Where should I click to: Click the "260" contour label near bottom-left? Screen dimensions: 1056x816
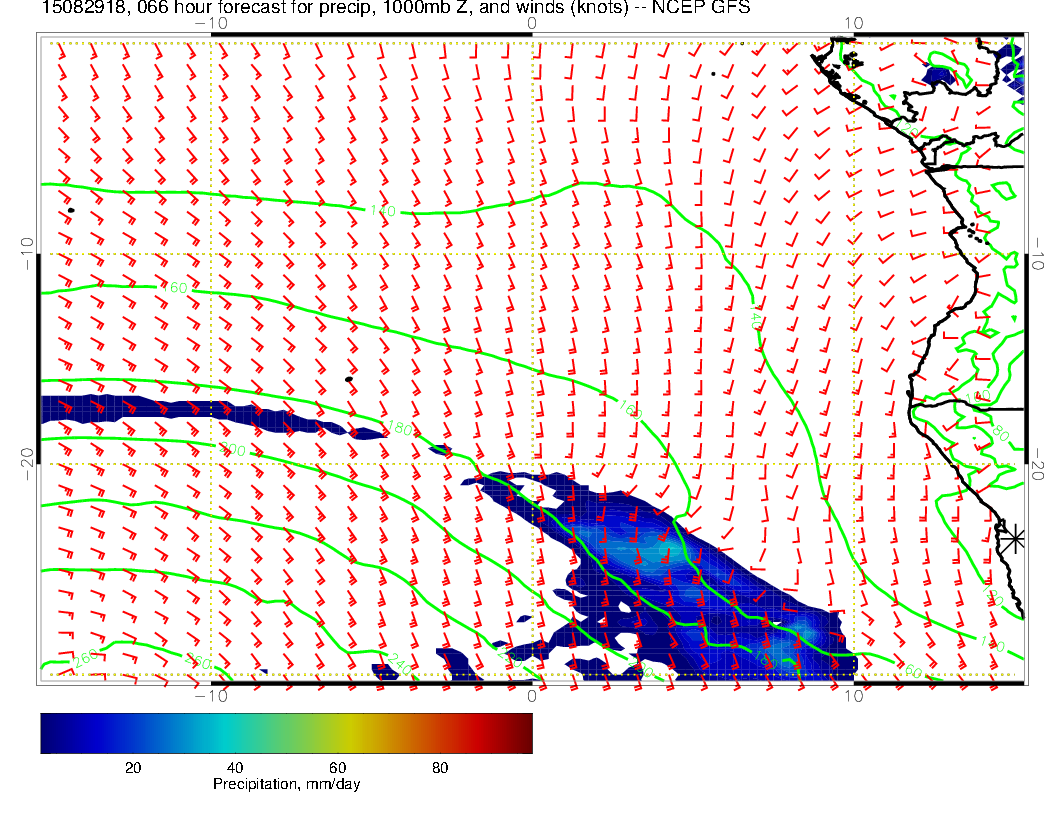coord(87,659)
